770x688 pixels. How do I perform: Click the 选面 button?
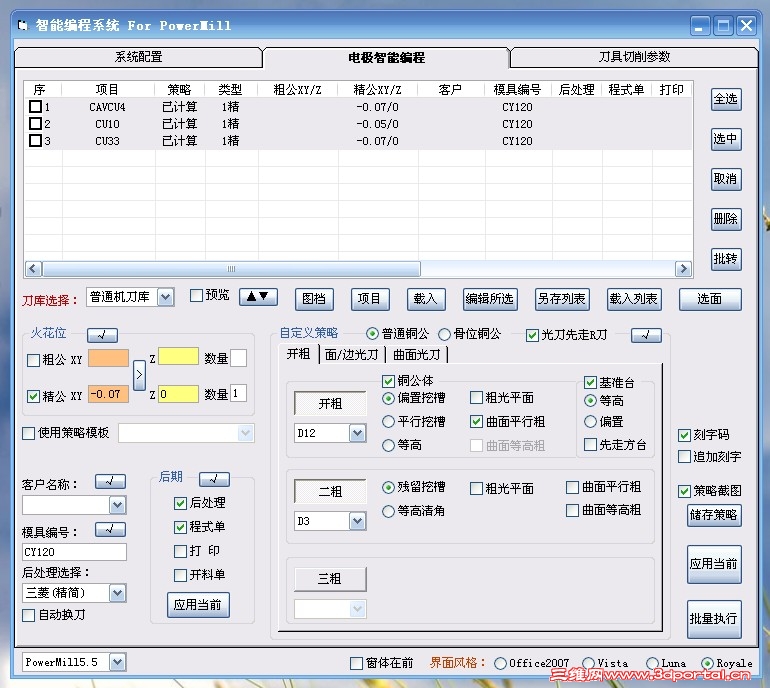tap(710, 299)
